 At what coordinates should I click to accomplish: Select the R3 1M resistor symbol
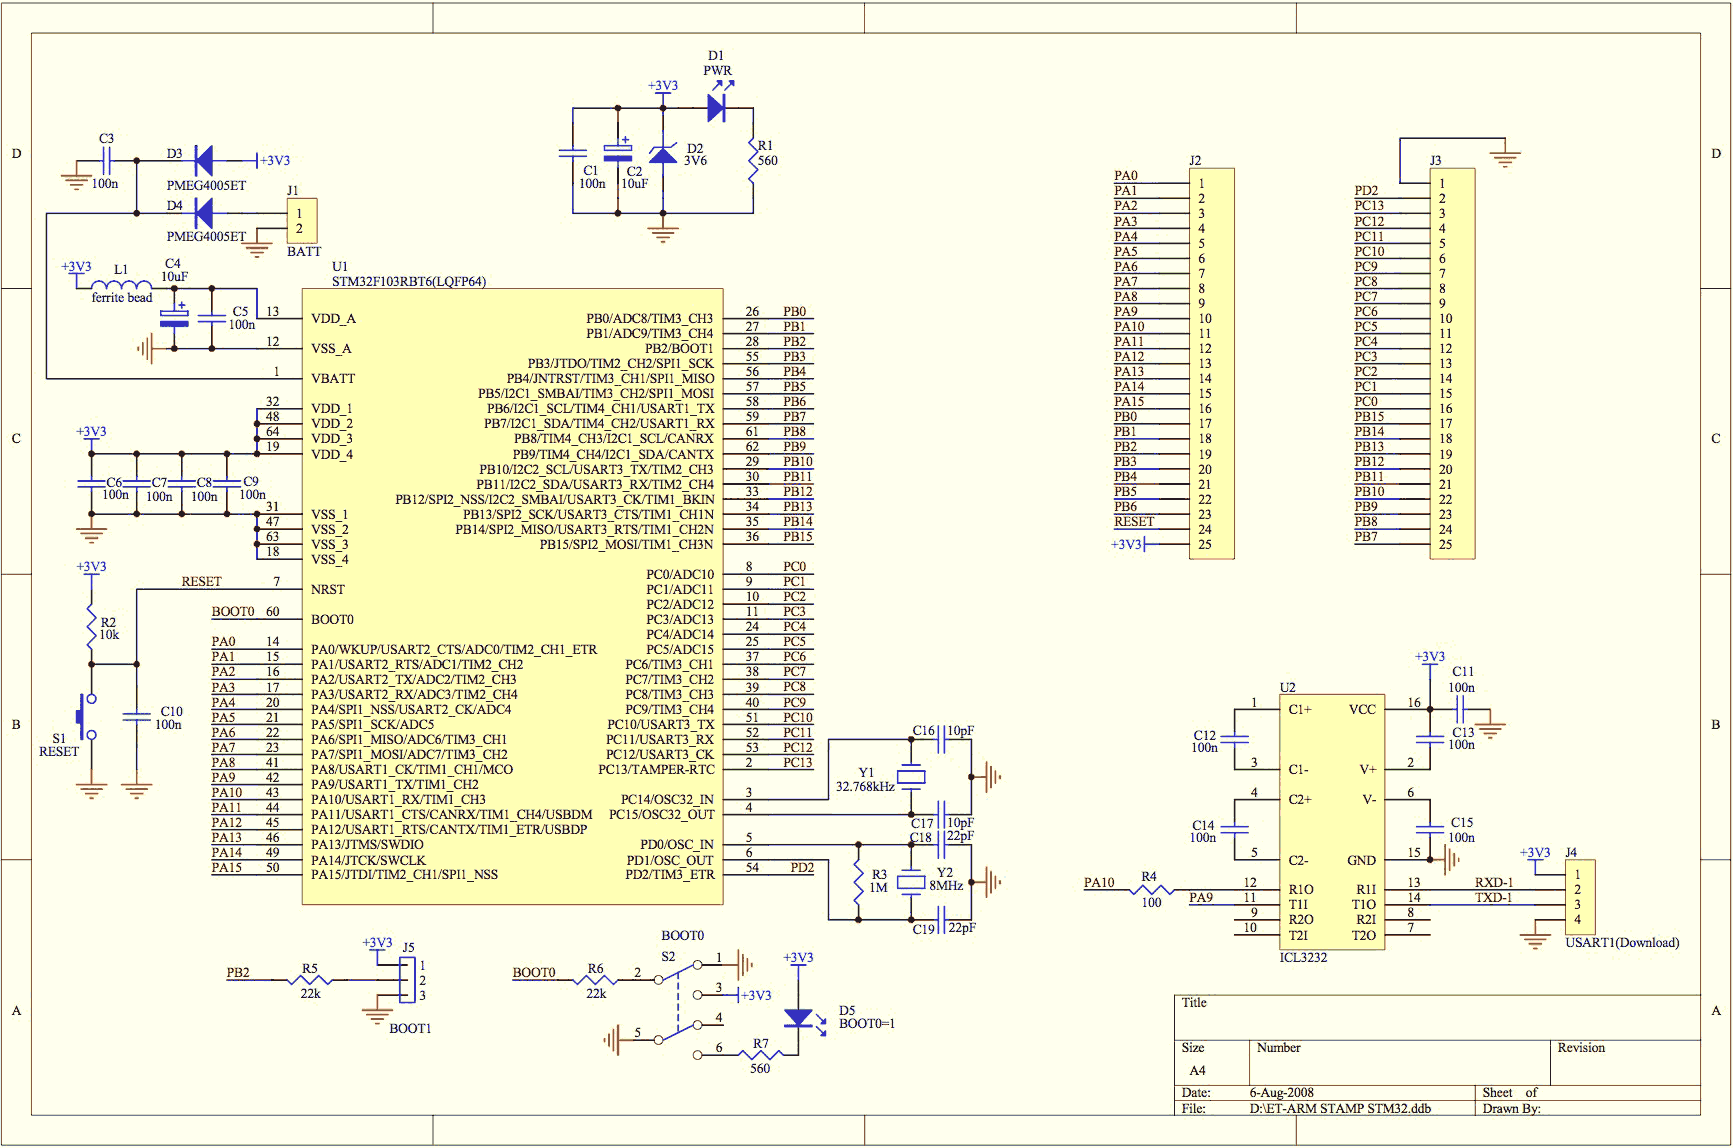coord(857,881)
